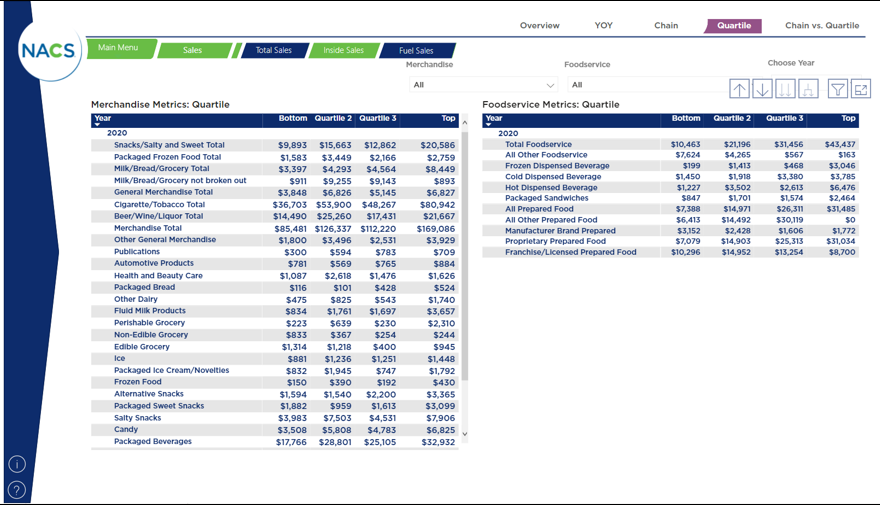Go to next hierarchy level icon
880x505 pixels.
[x=785, y=89]
